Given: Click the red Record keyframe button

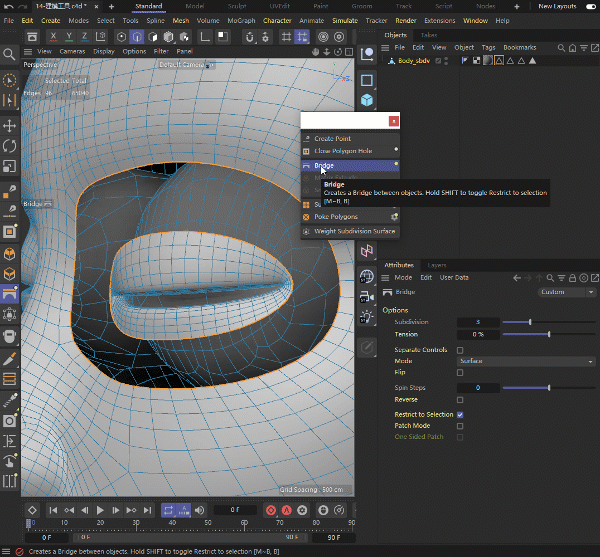Looking at the screenshot, I should click(x=271, y=510).
